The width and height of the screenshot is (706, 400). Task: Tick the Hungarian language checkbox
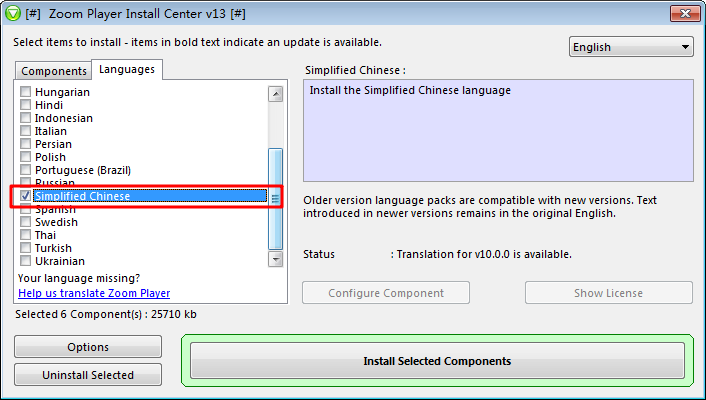(26, 92)
